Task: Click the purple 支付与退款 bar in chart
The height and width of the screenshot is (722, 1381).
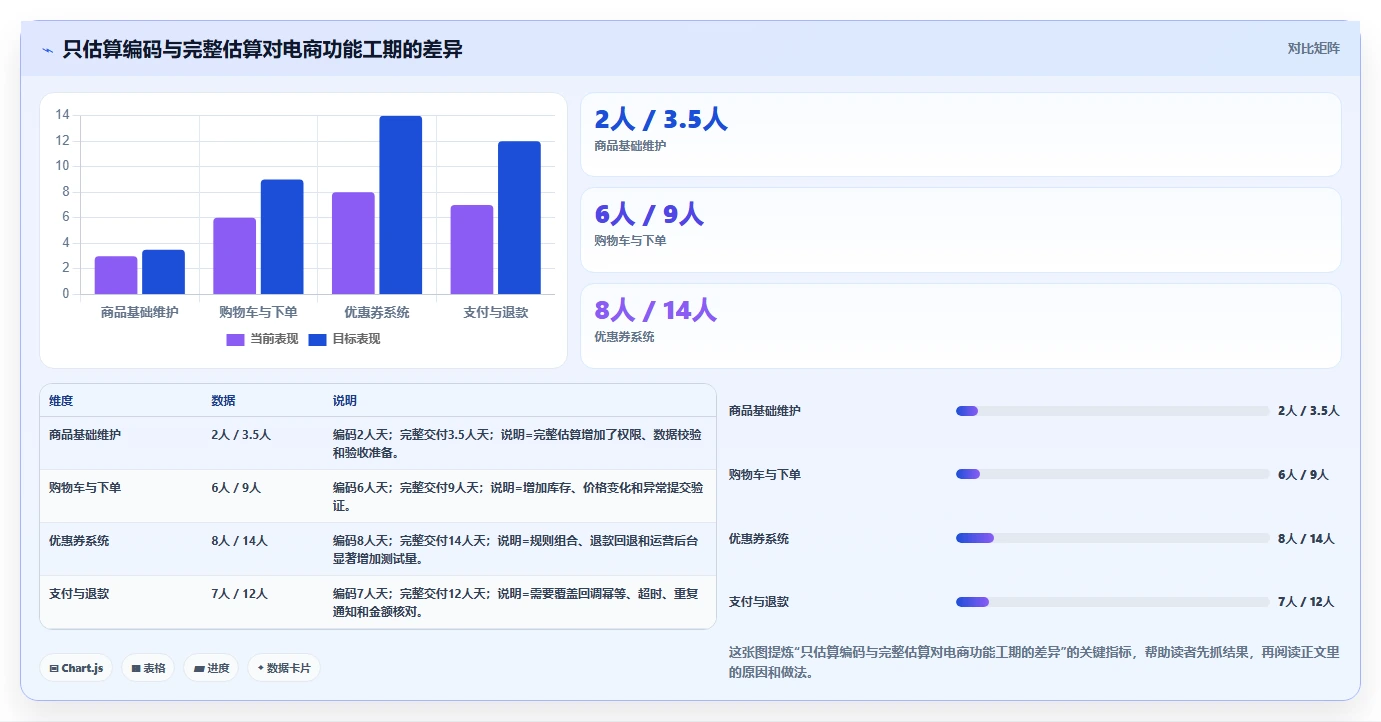Action: [472, 250]
